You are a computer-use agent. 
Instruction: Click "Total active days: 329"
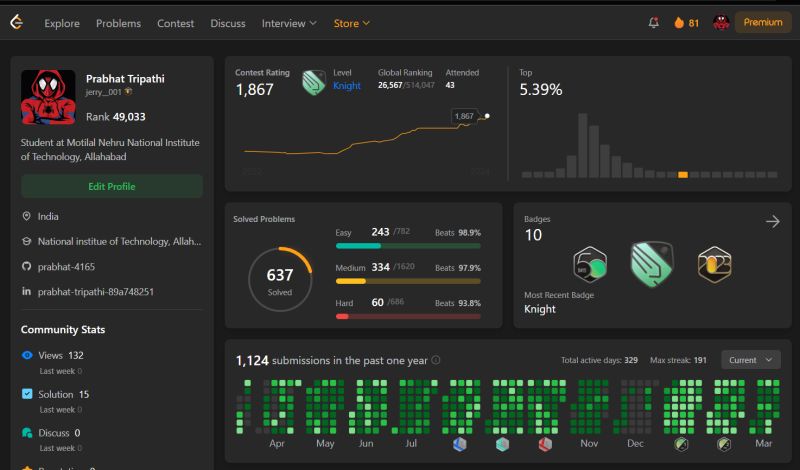pyautogui.click(x=599, y=360)
